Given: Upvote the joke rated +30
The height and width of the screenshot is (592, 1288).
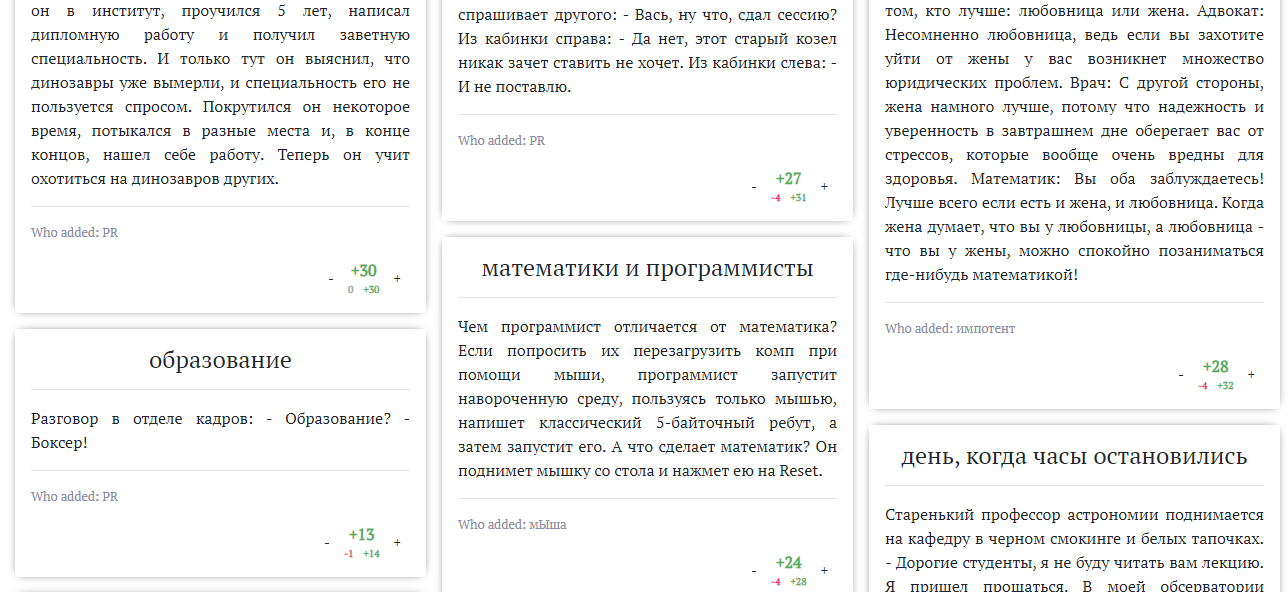Looking at the screenshot, I should tap(397, 279).
